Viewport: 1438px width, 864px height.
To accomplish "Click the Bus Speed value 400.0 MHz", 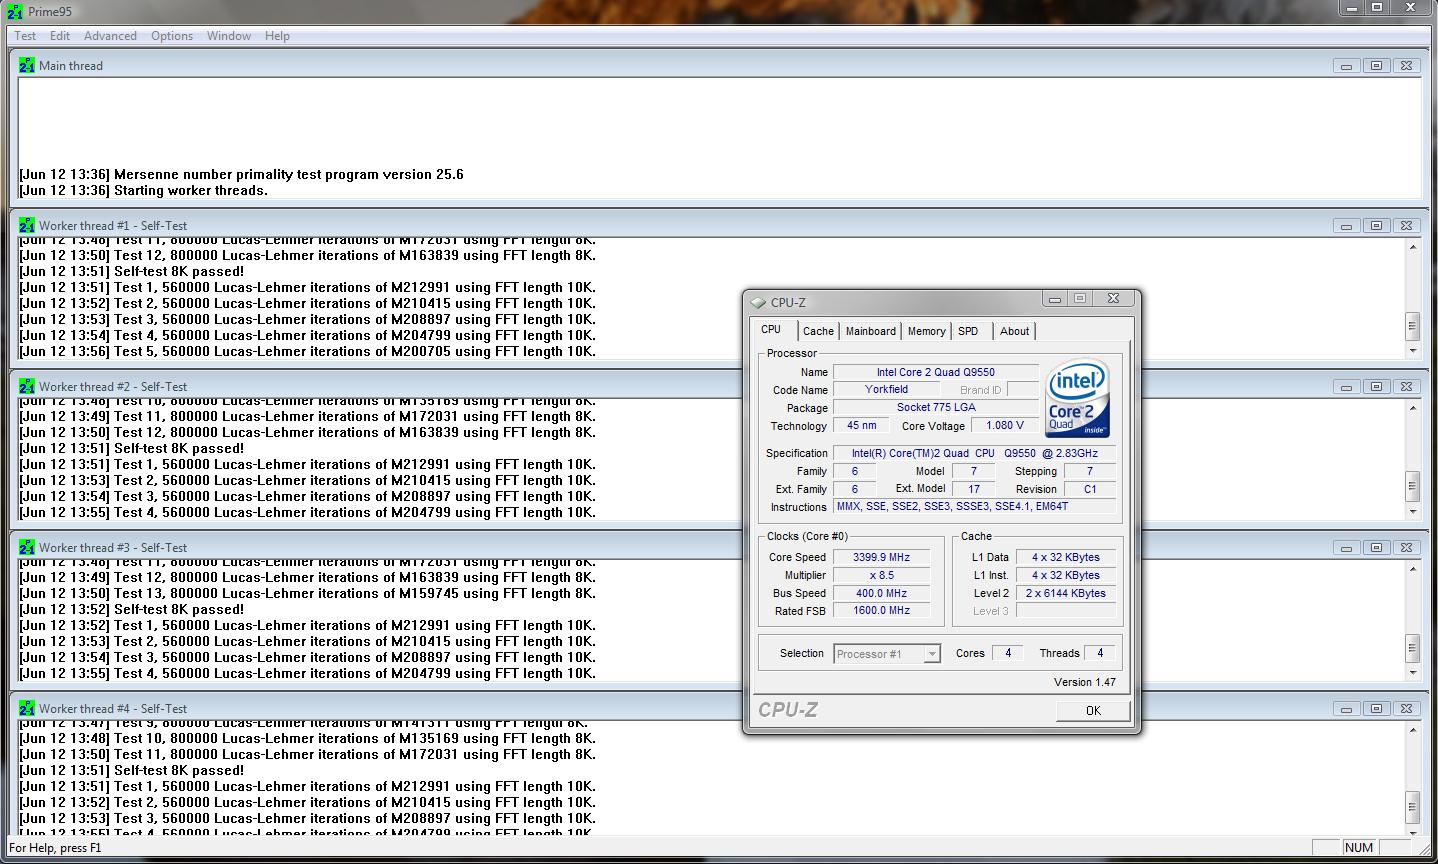I will click(x=881, y=593).
